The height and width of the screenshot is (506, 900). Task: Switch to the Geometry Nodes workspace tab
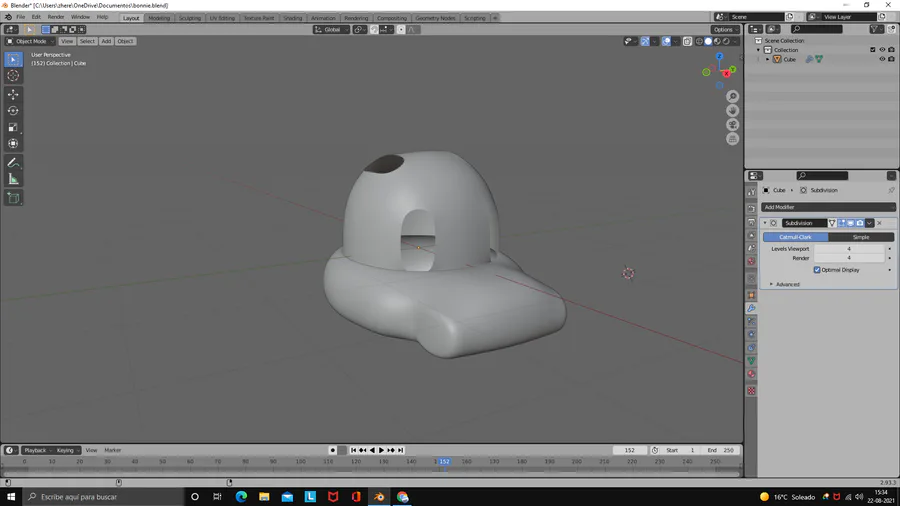[435, 18]
